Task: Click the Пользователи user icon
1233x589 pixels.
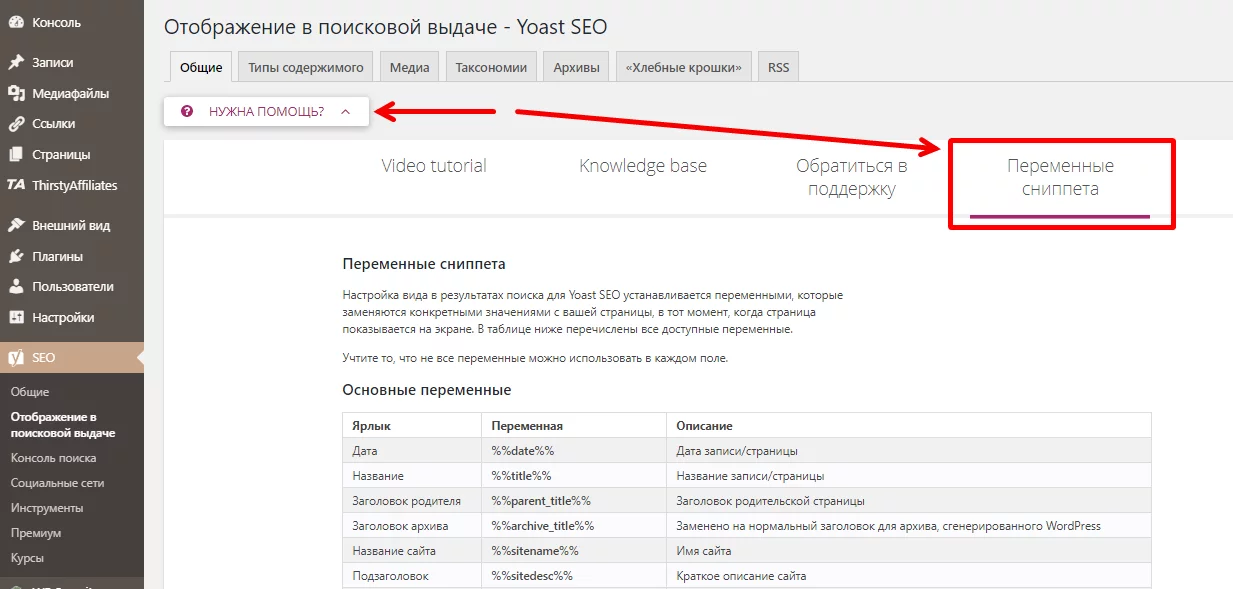Action: tap(16, 287)
